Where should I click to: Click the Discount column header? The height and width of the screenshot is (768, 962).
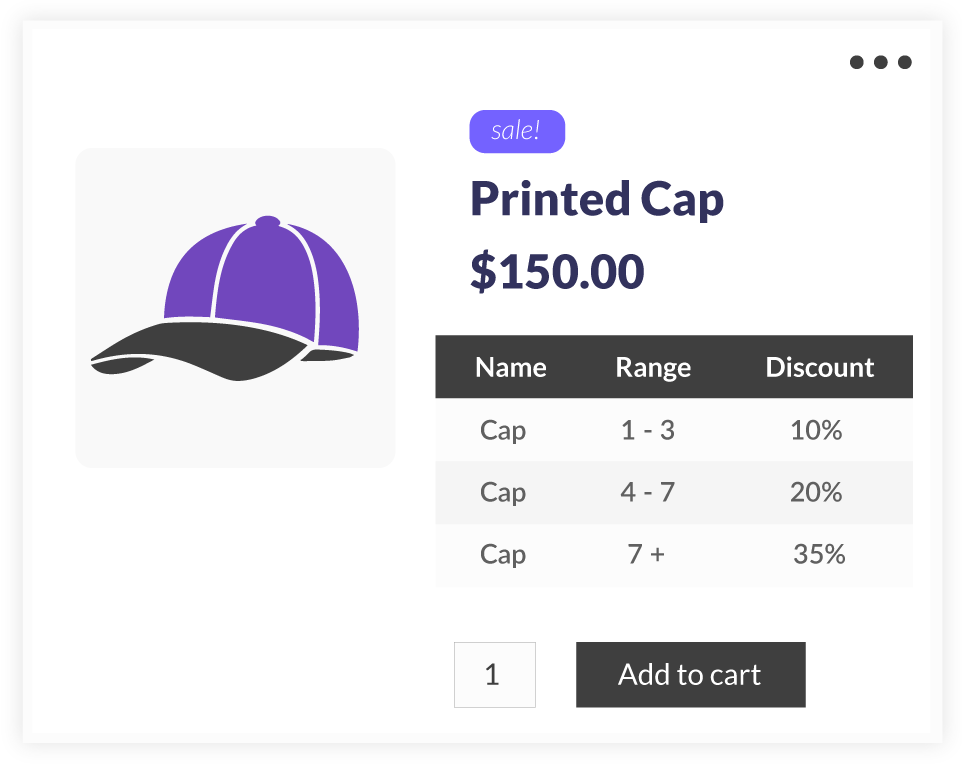[820, 367]
